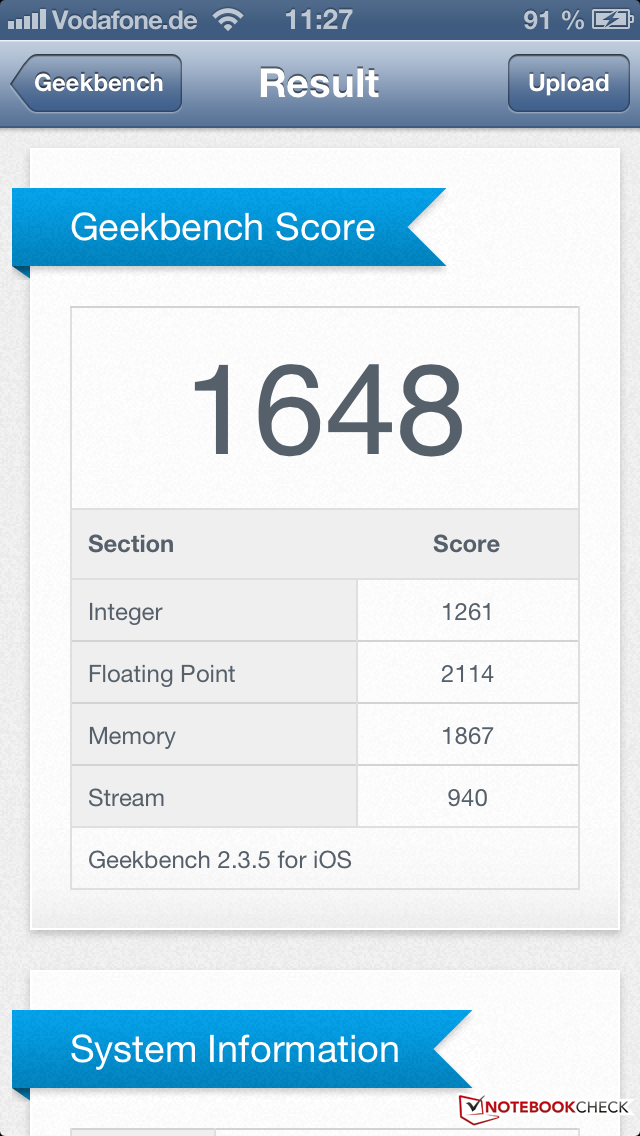Tap the cellular signal bars icon
Image resolution: width=640 pixels, height=1136 pixels.
coord(27,19)
